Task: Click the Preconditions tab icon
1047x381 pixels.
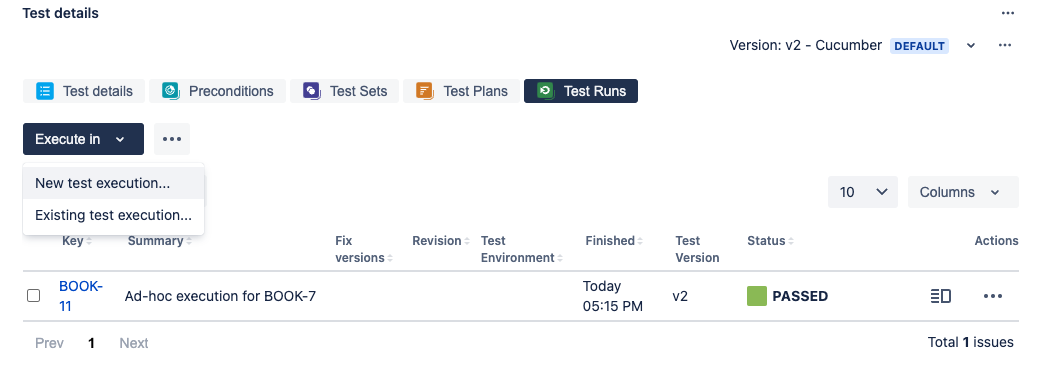Action: (x=171, y=91)
